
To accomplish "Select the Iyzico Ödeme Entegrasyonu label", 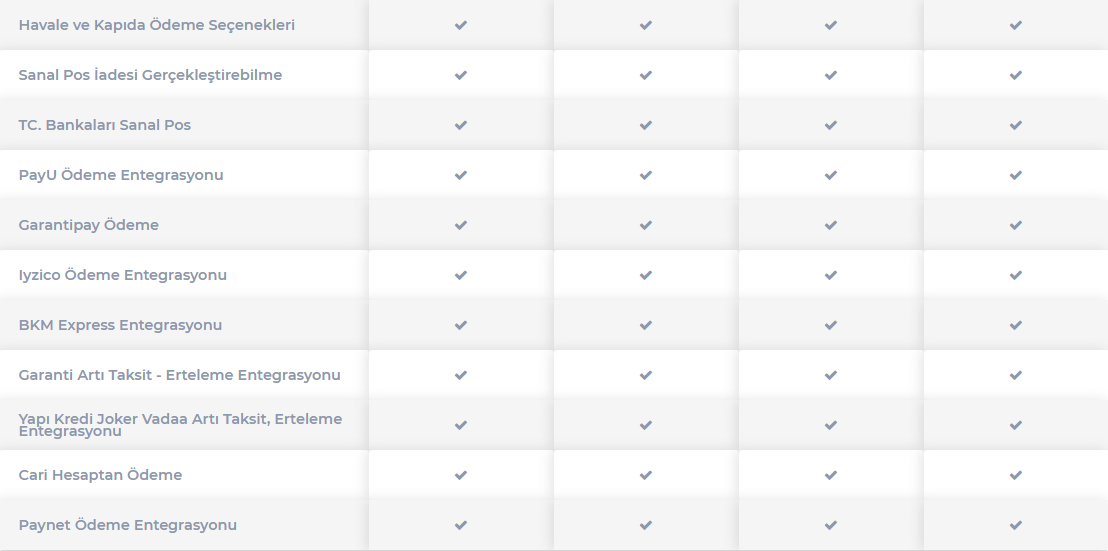I will point(123,276).
